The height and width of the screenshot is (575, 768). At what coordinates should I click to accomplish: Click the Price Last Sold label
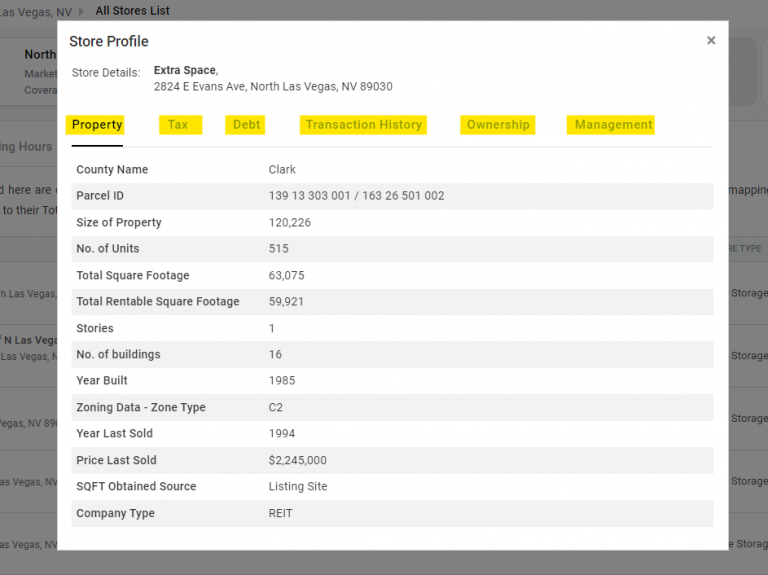117,460
